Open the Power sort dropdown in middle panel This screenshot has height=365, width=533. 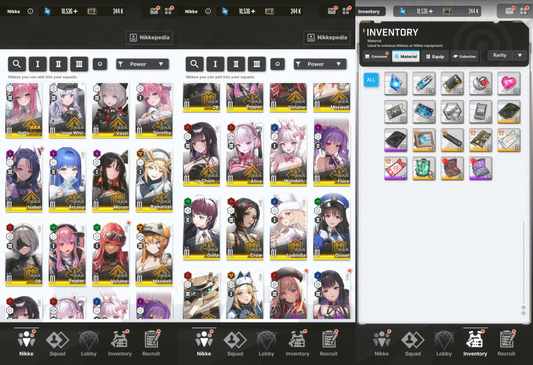320,64
